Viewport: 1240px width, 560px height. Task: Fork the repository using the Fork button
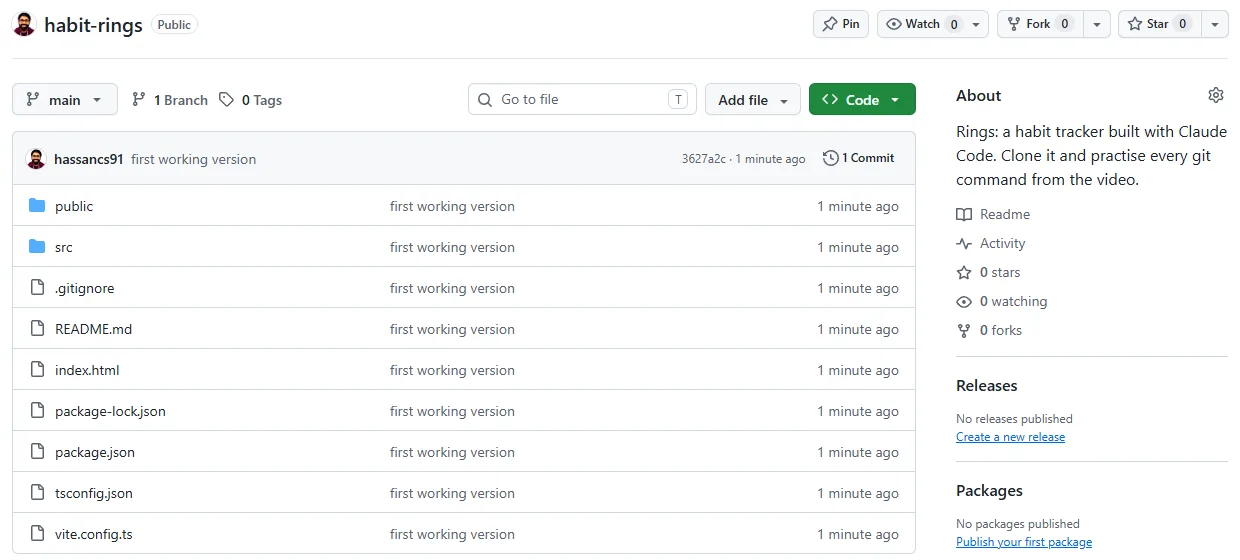(x=1040, y=24)
